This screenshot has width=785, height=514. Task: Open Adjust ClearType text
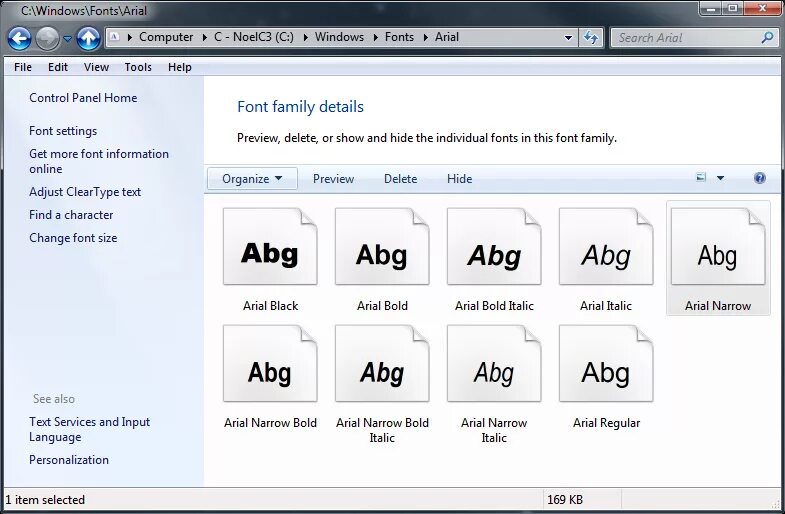(x=85, y=192)
